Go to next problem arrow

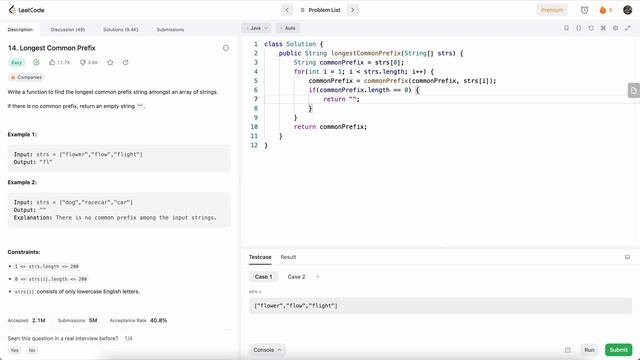[353, 10]
